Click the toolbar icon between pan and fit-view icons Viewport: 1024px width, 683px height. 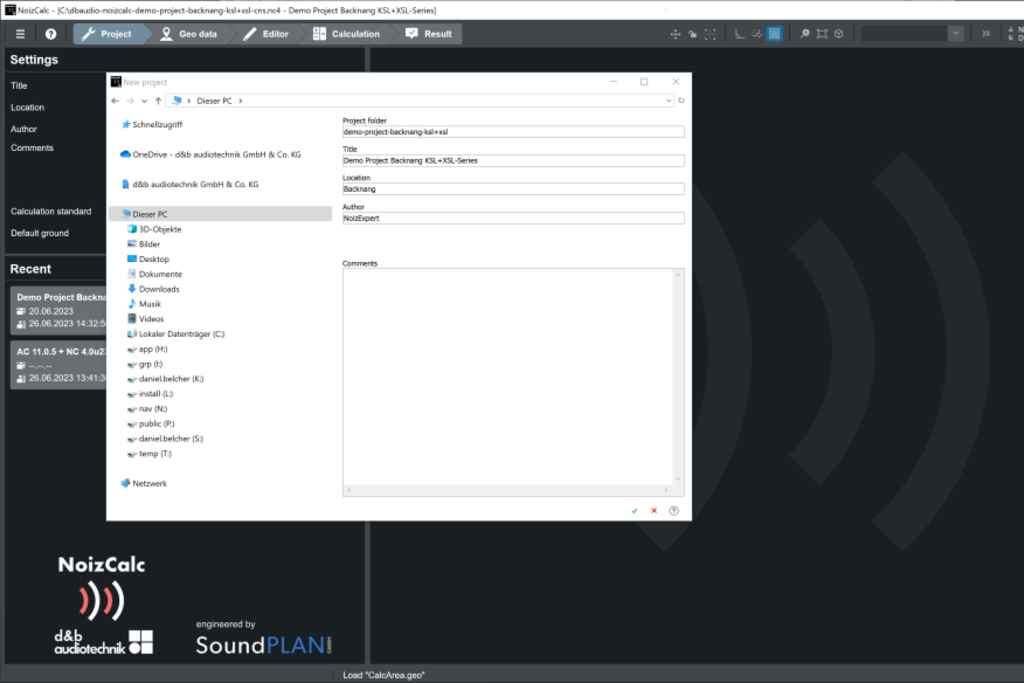692,34
